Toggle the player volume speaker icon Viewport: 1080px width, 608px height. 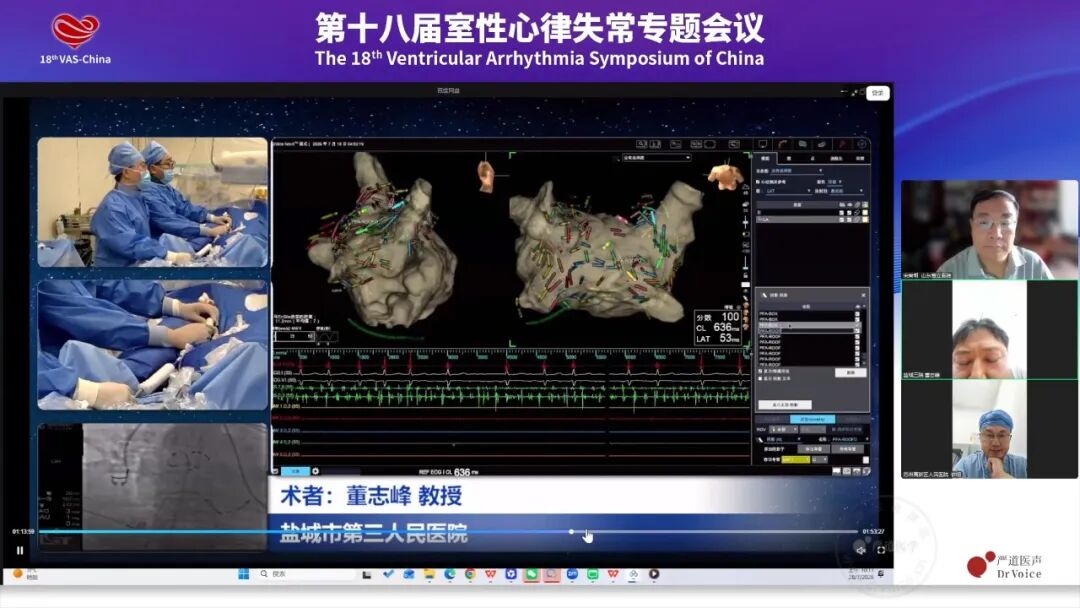coord(860,549)
